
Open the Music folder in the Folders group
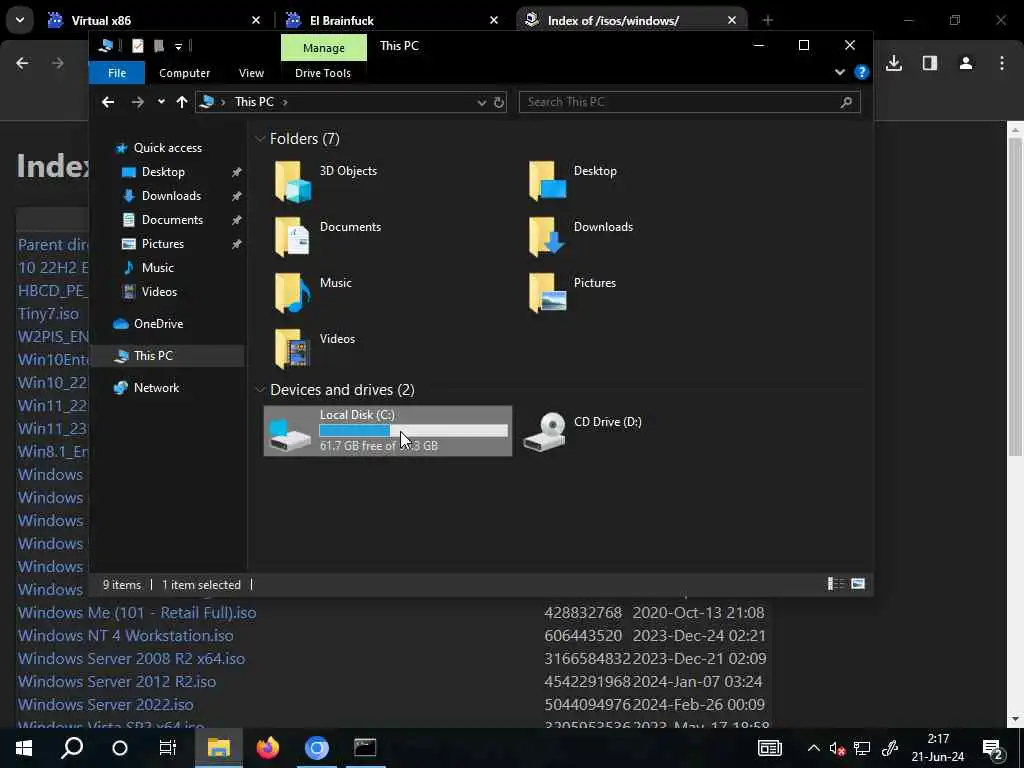[292, 293]
